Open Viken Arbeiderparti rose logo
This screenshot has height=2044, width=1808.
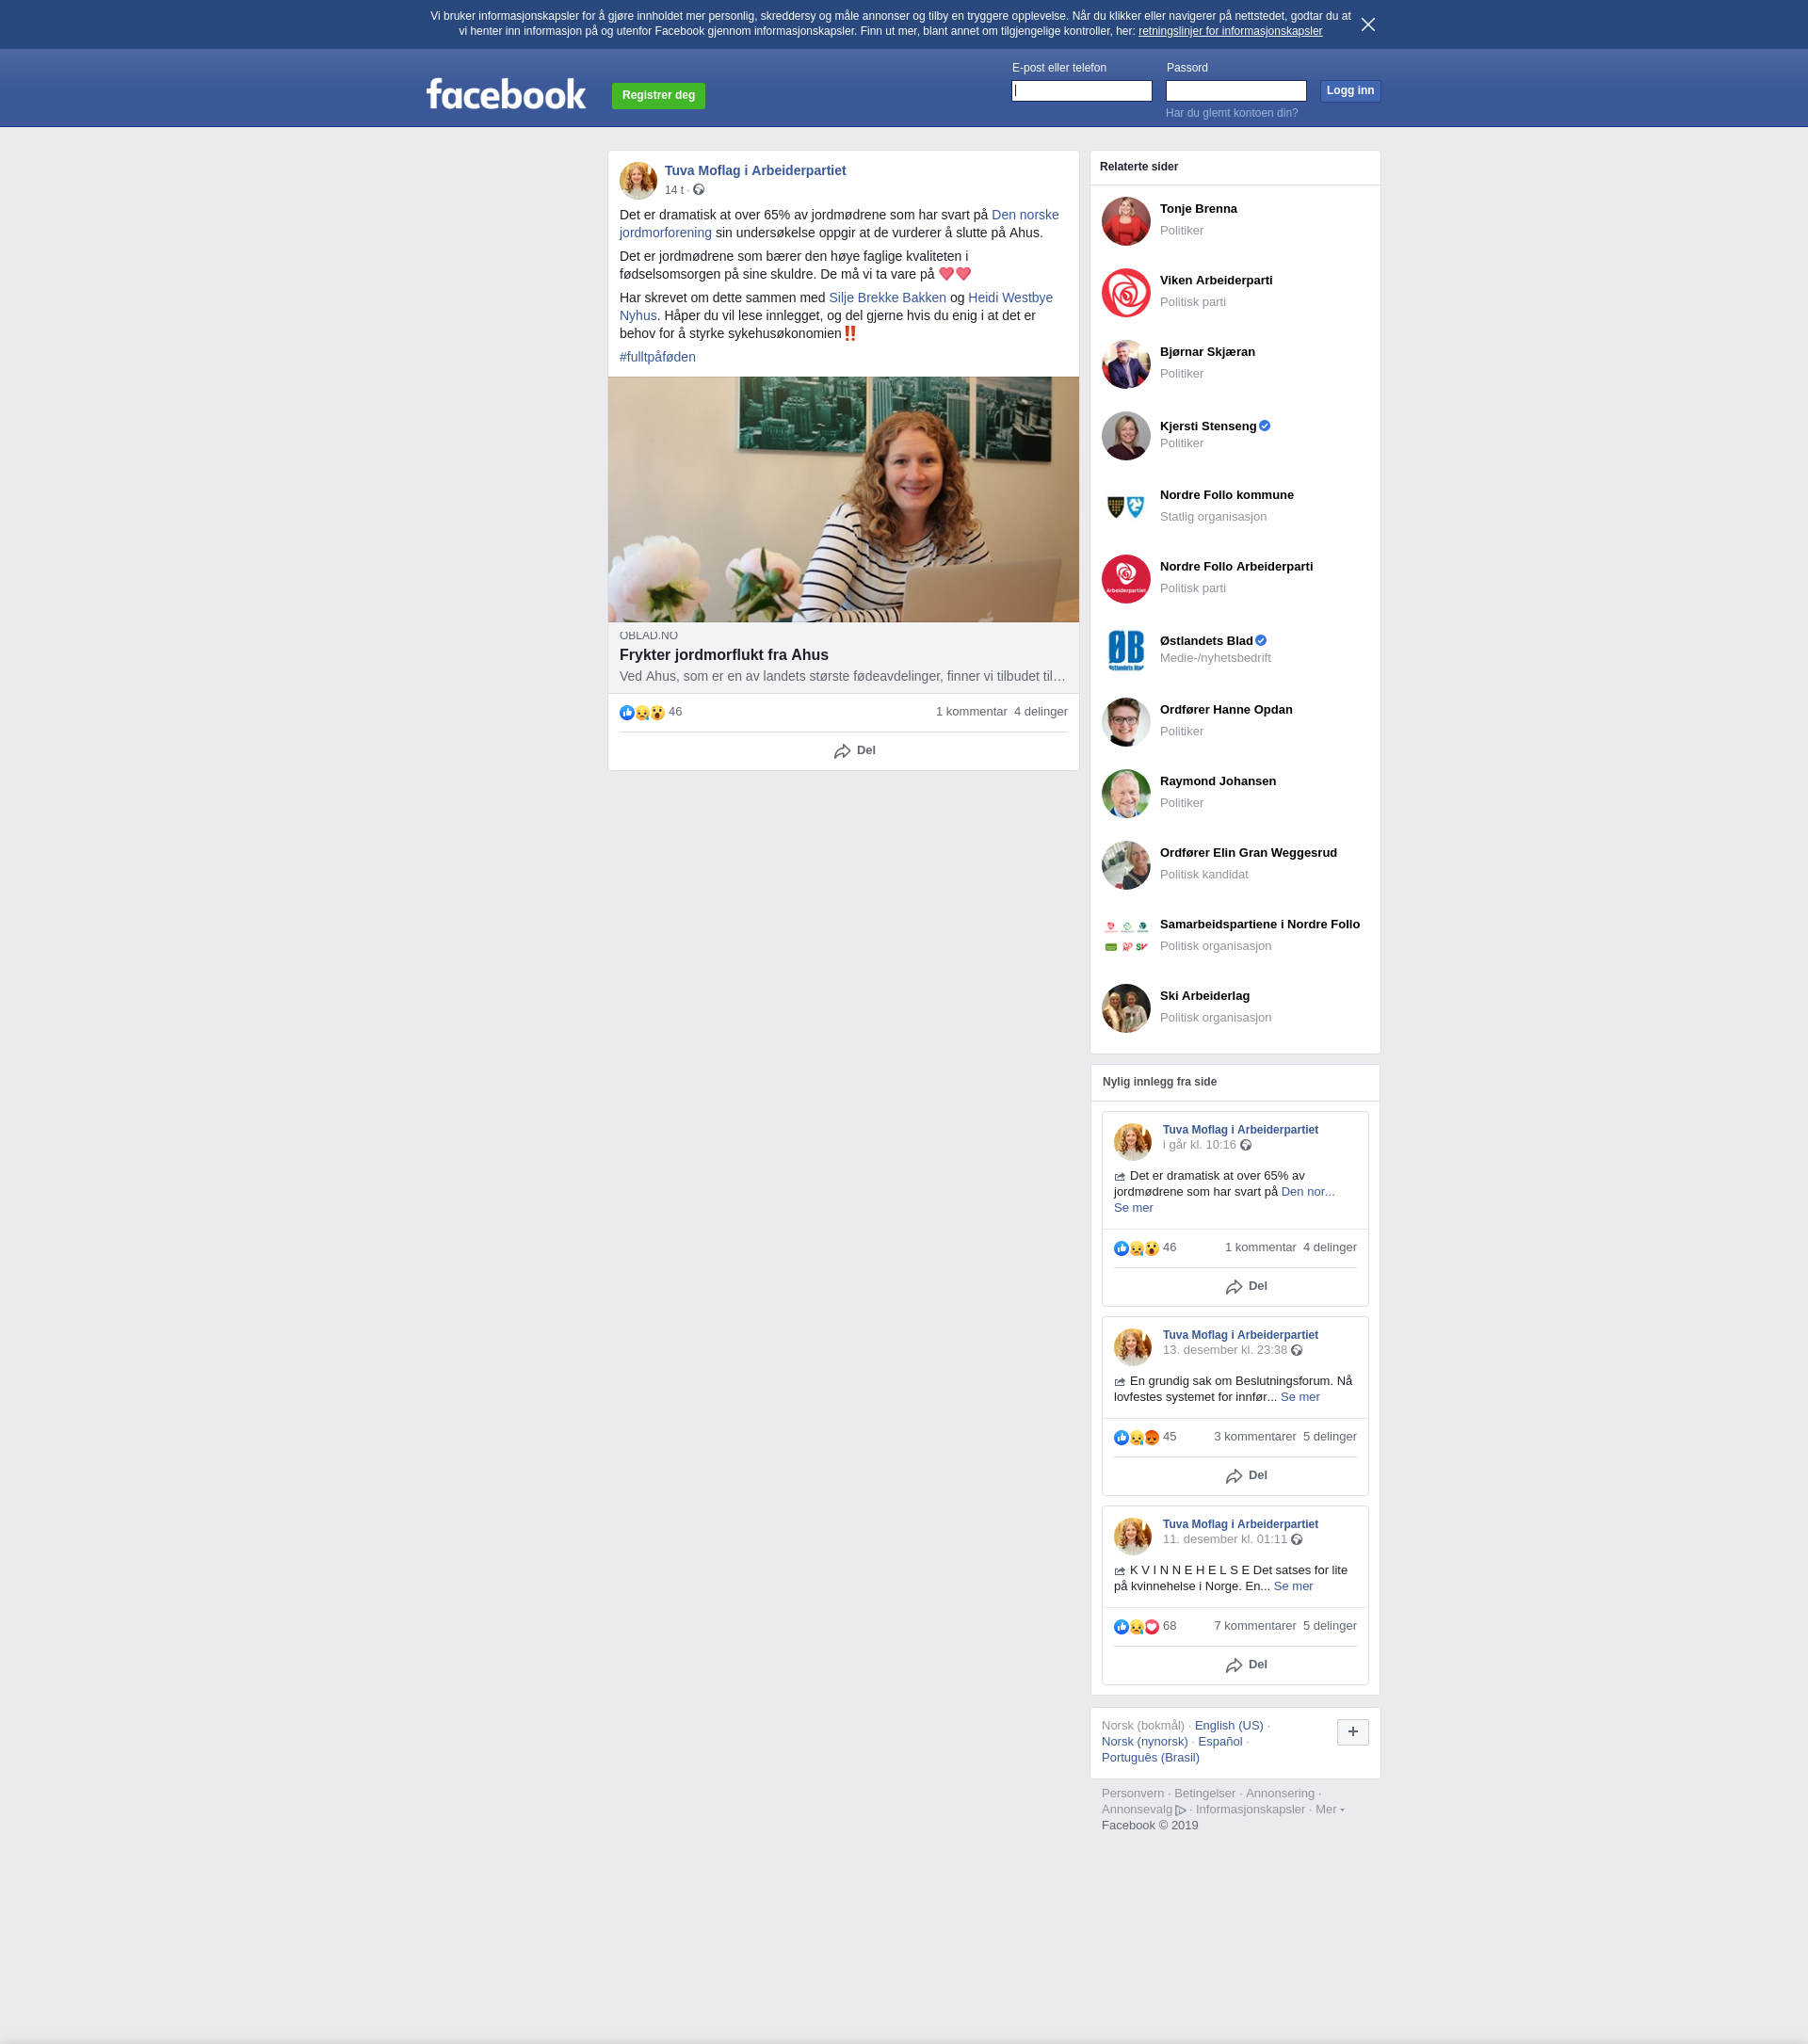pyautogui.click(x=1126, y=292)
